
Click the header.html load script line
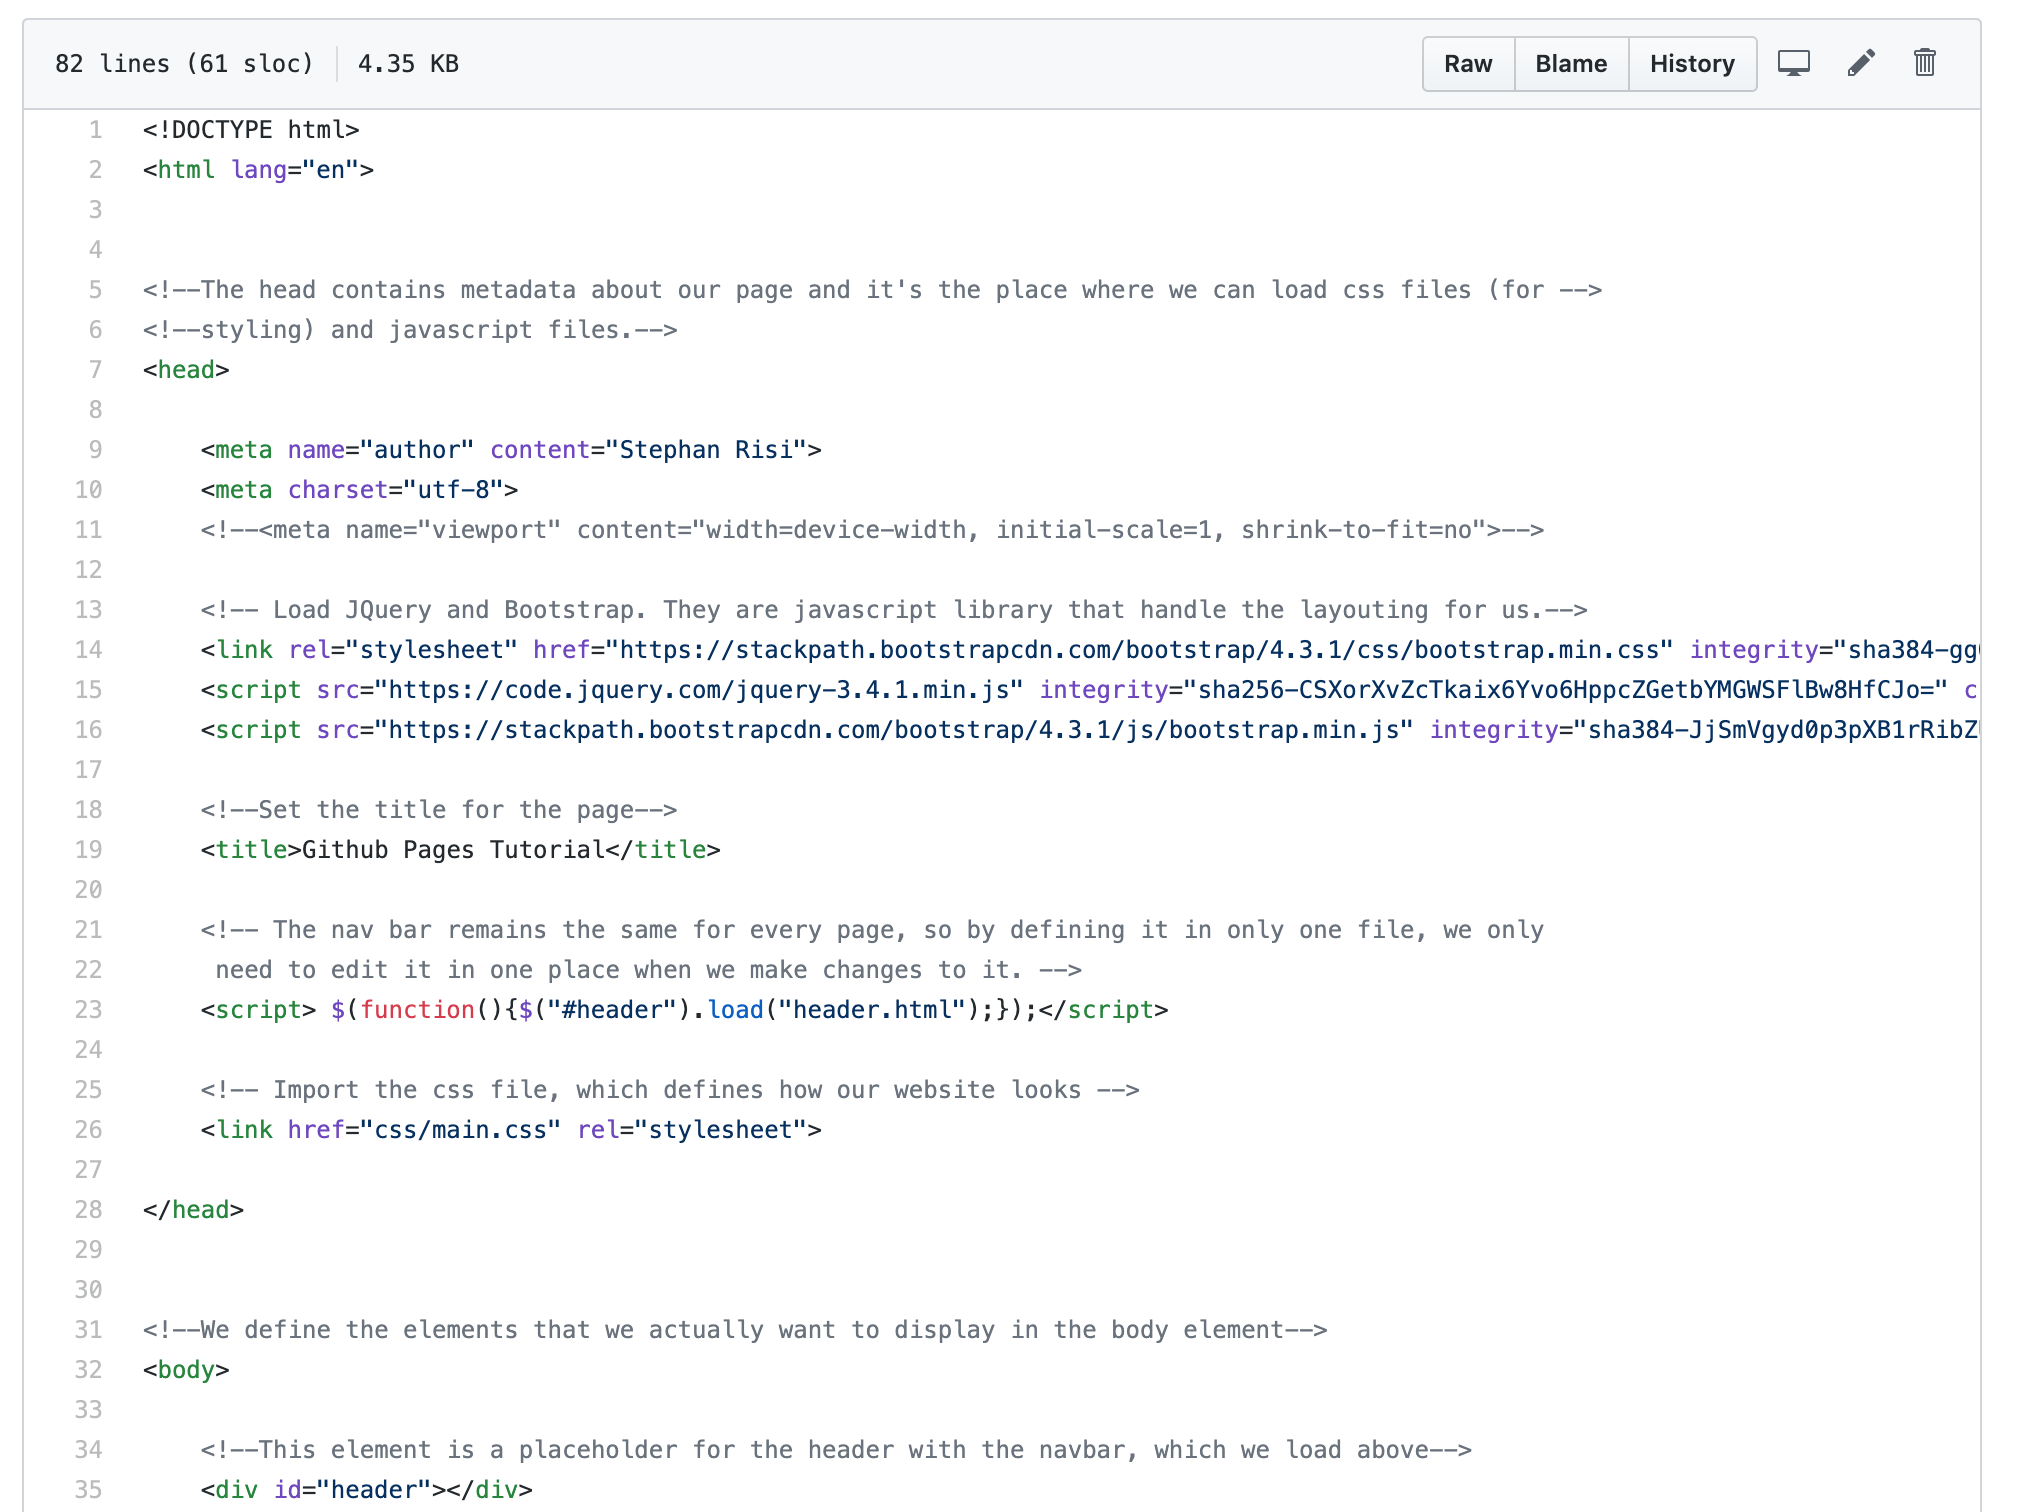684,1010
